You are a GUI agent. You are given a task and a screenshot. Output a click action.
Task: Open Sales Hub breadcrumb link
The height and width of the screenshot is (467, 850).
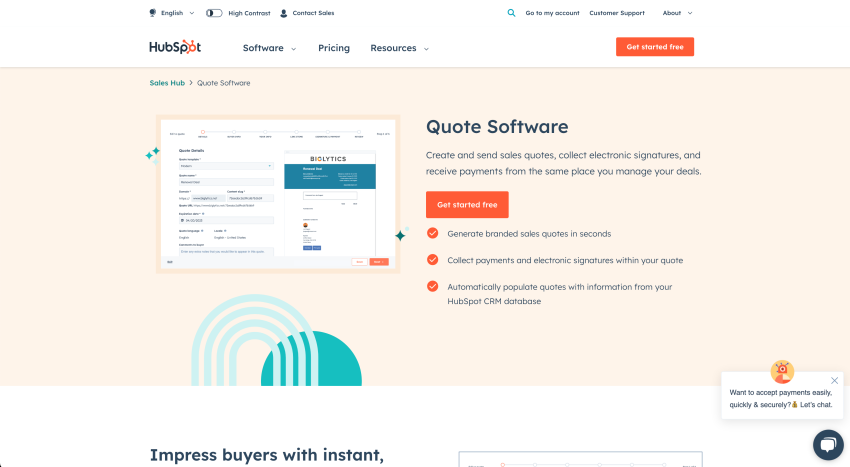pyautogui.click(x=167, y=83)
